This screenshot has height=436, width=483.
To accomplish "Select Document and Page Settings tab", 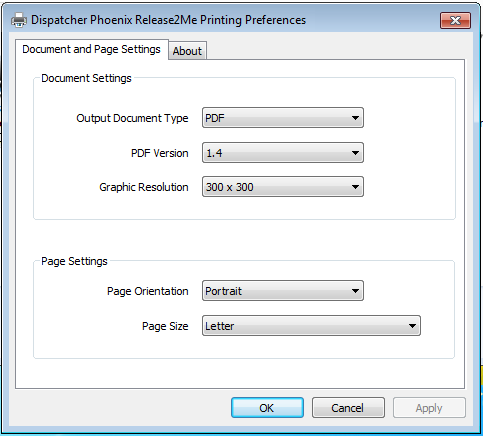I will pos(91,49).
